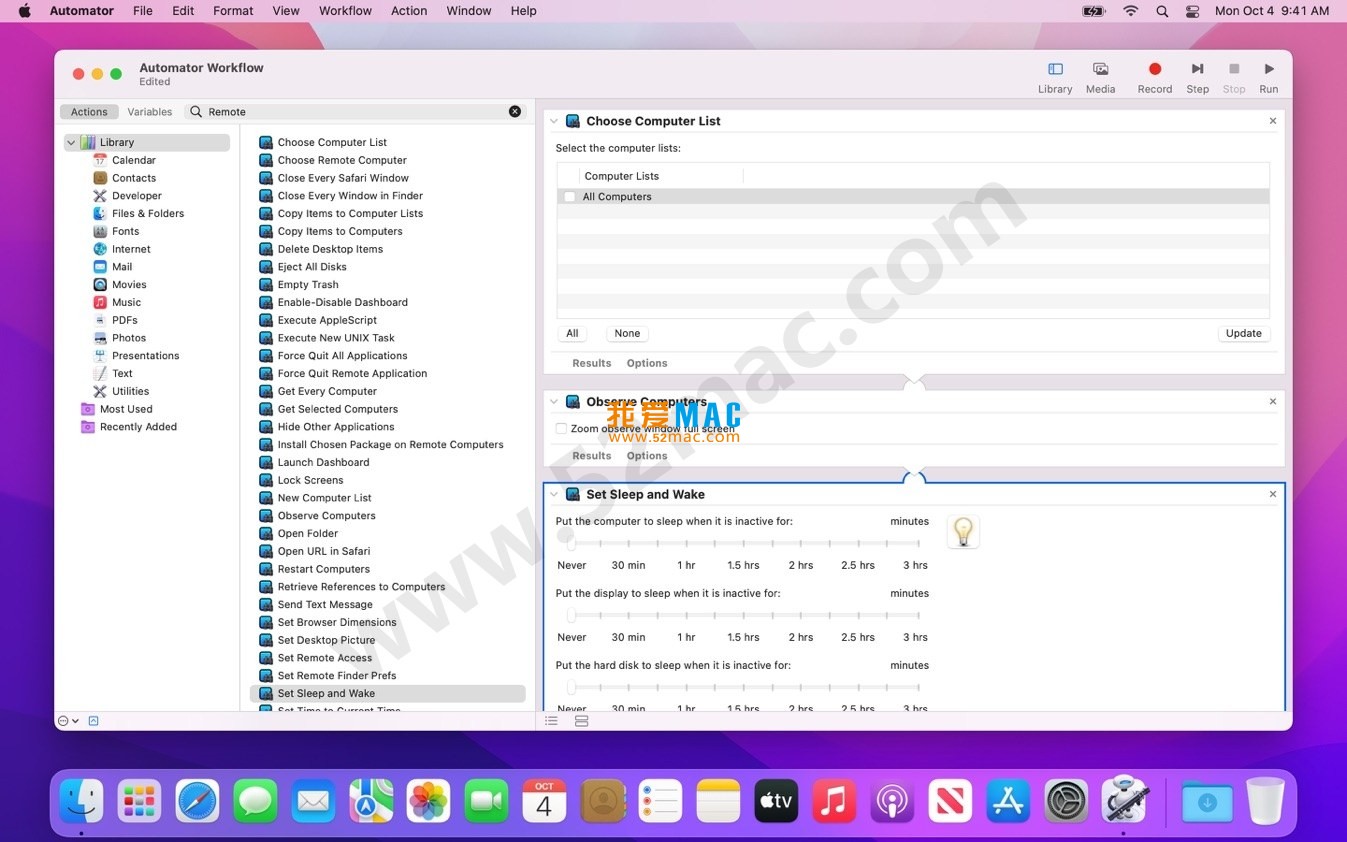
Task: Collapse the Choose Computer List action
Action: point(554,122)
